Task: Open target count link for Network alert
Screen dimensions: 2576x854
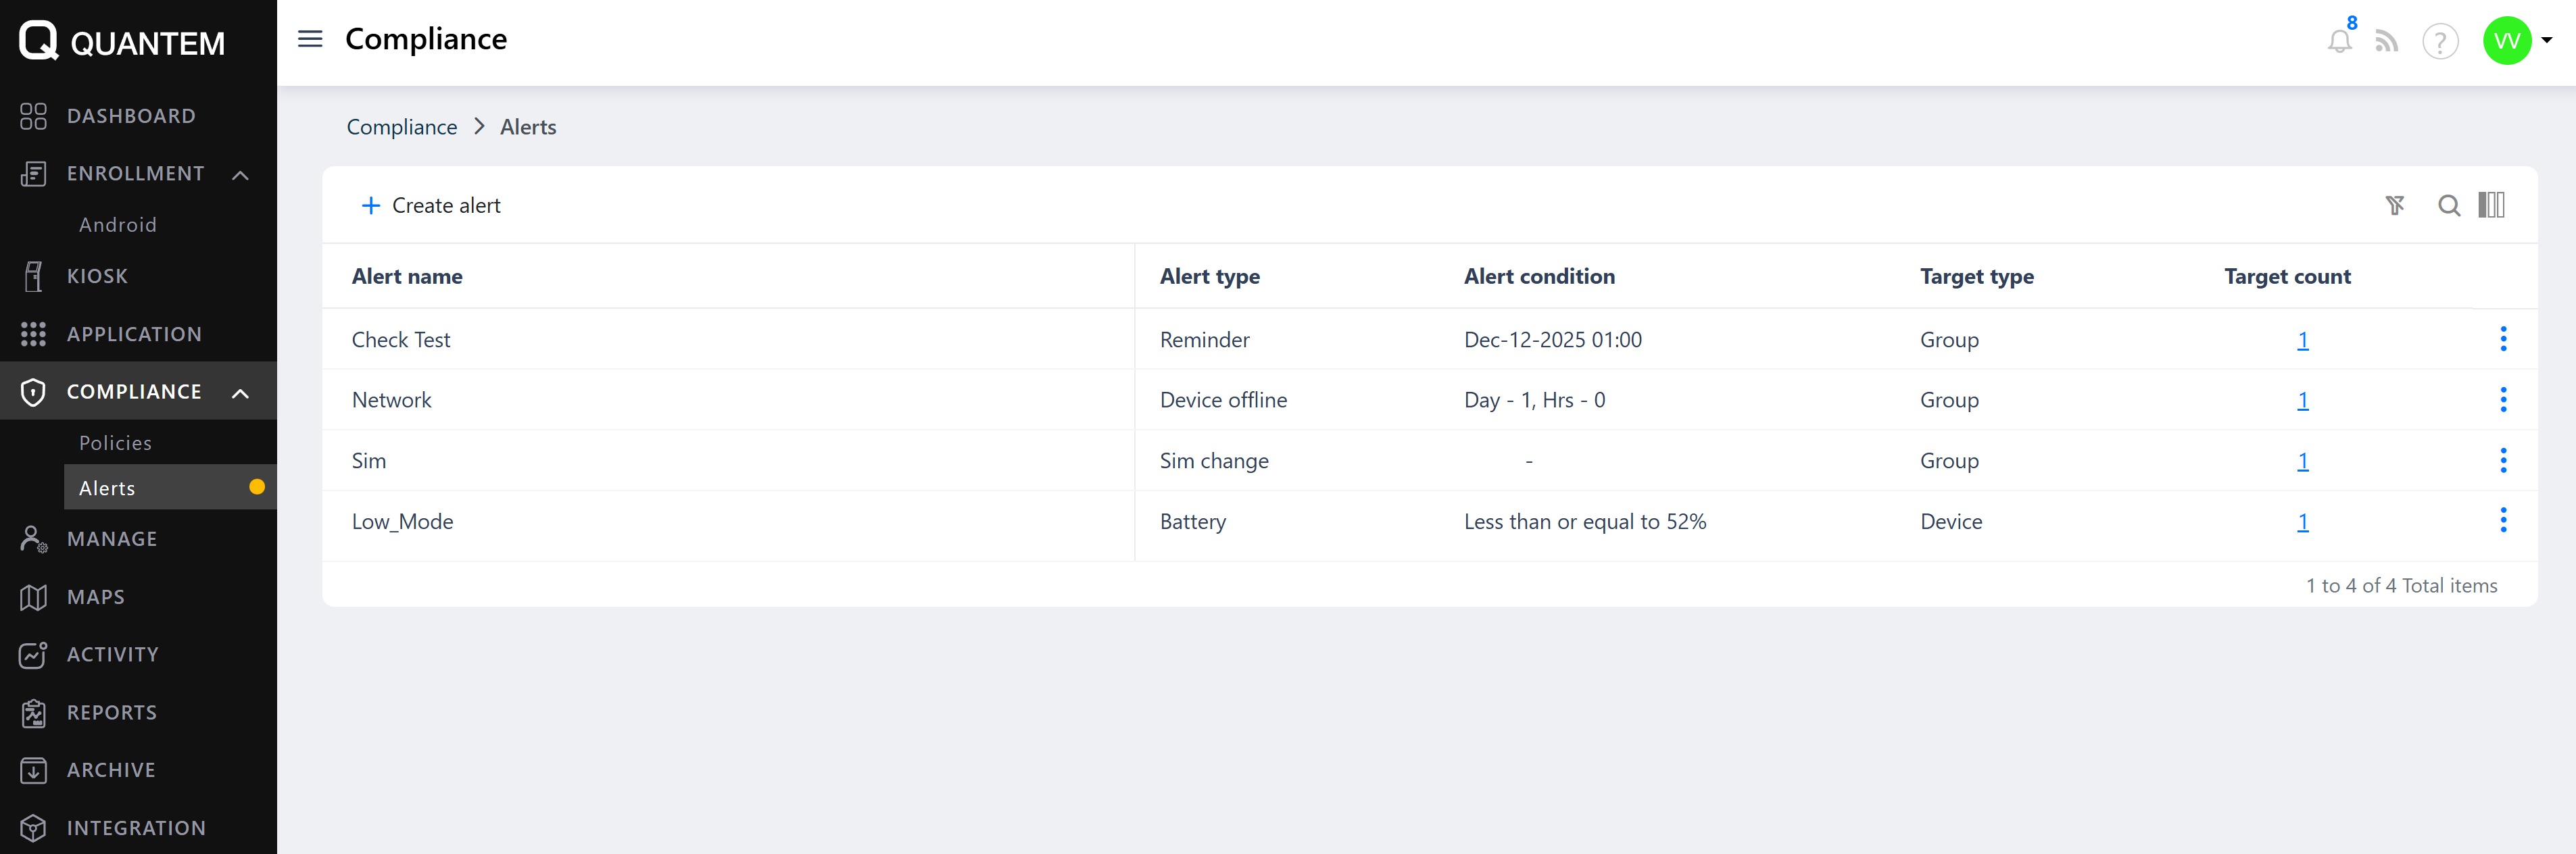Action: (x=2302, y=400)
